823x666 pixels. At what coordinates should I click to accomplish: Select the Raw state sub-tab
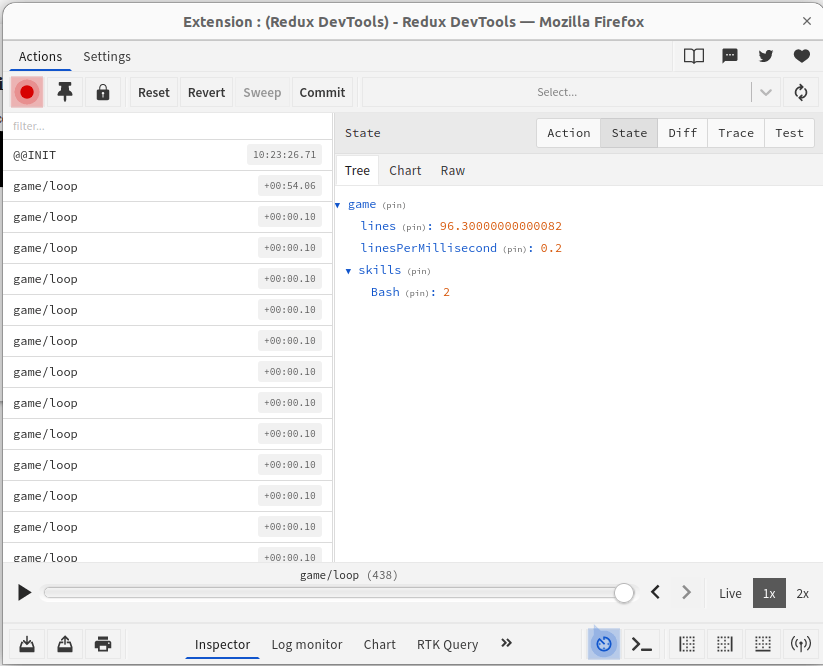point(452,171)
